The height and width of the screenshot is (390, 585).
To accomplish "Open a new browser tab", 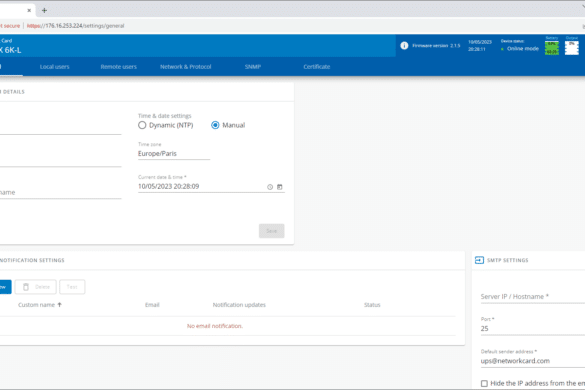I will [x=44, y=10].
